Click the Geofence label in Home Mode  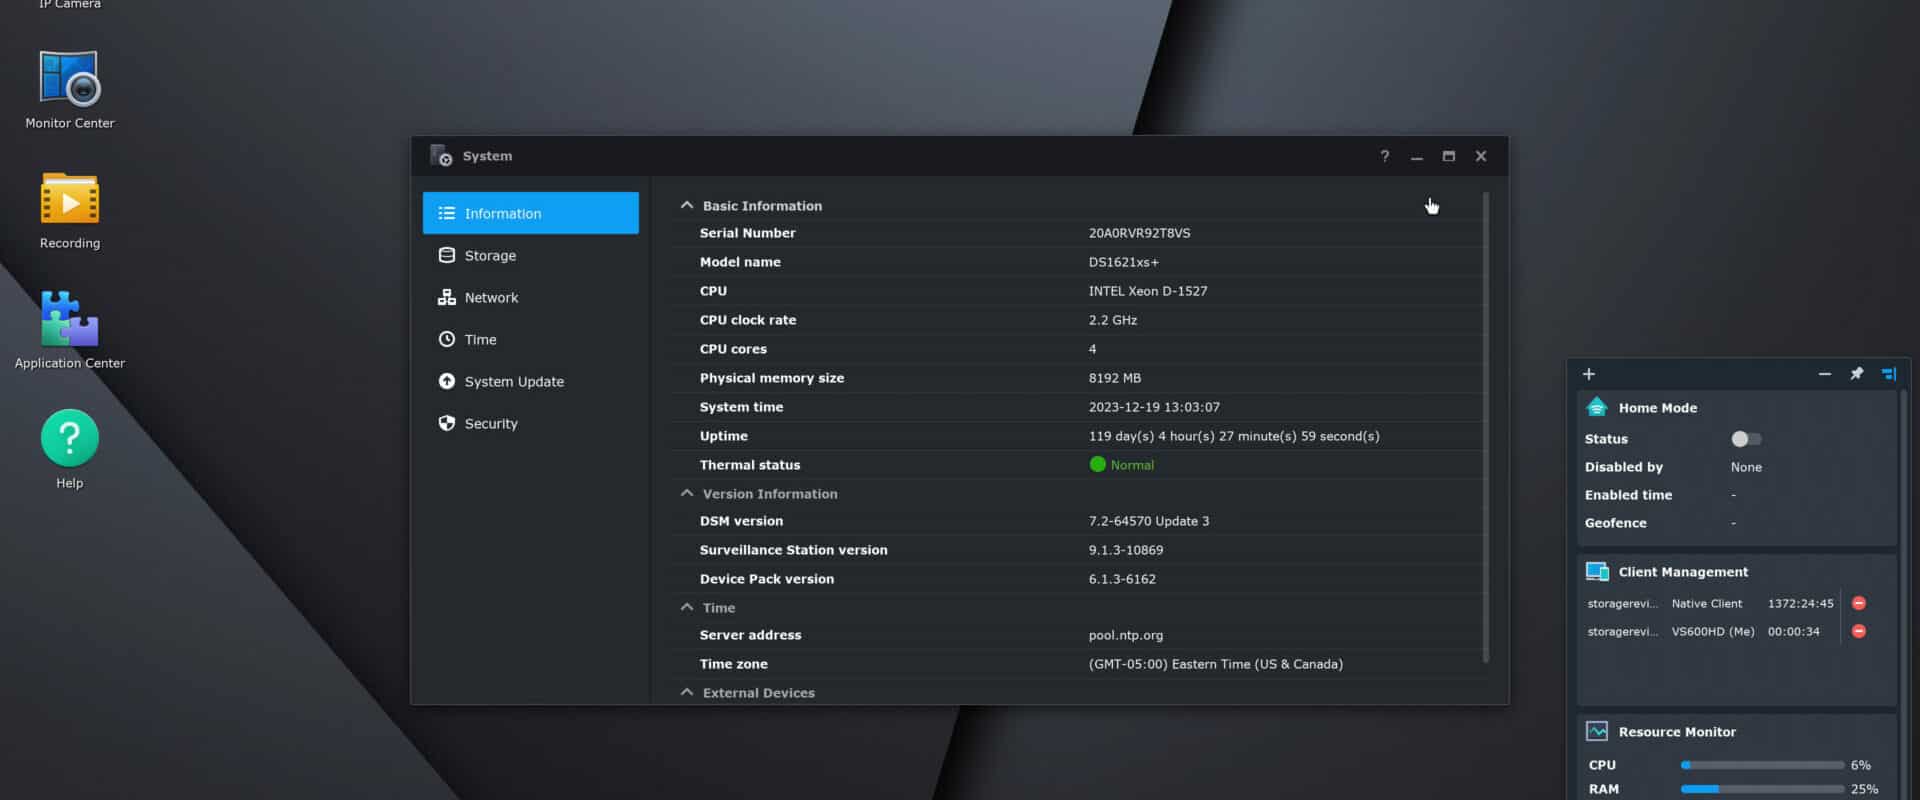(x=1615, y=523)
